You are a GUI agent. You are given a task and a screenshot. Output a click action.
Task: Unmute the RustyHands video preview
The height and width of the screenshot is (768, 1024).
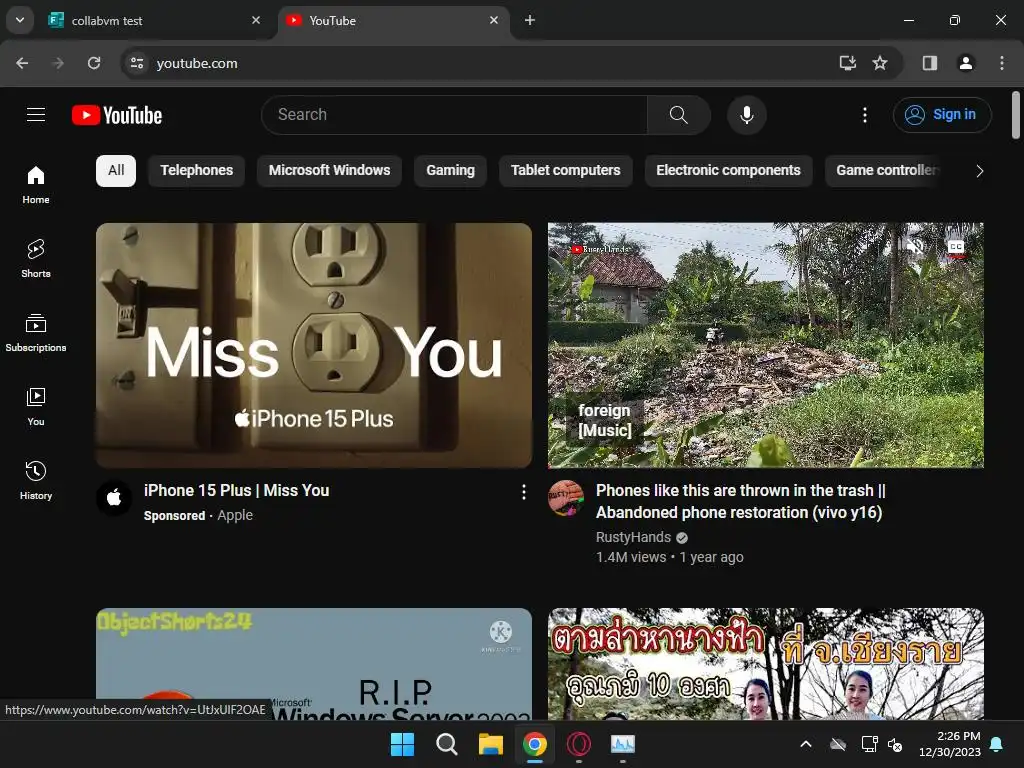pyautogui.click(x=916, y=246)
